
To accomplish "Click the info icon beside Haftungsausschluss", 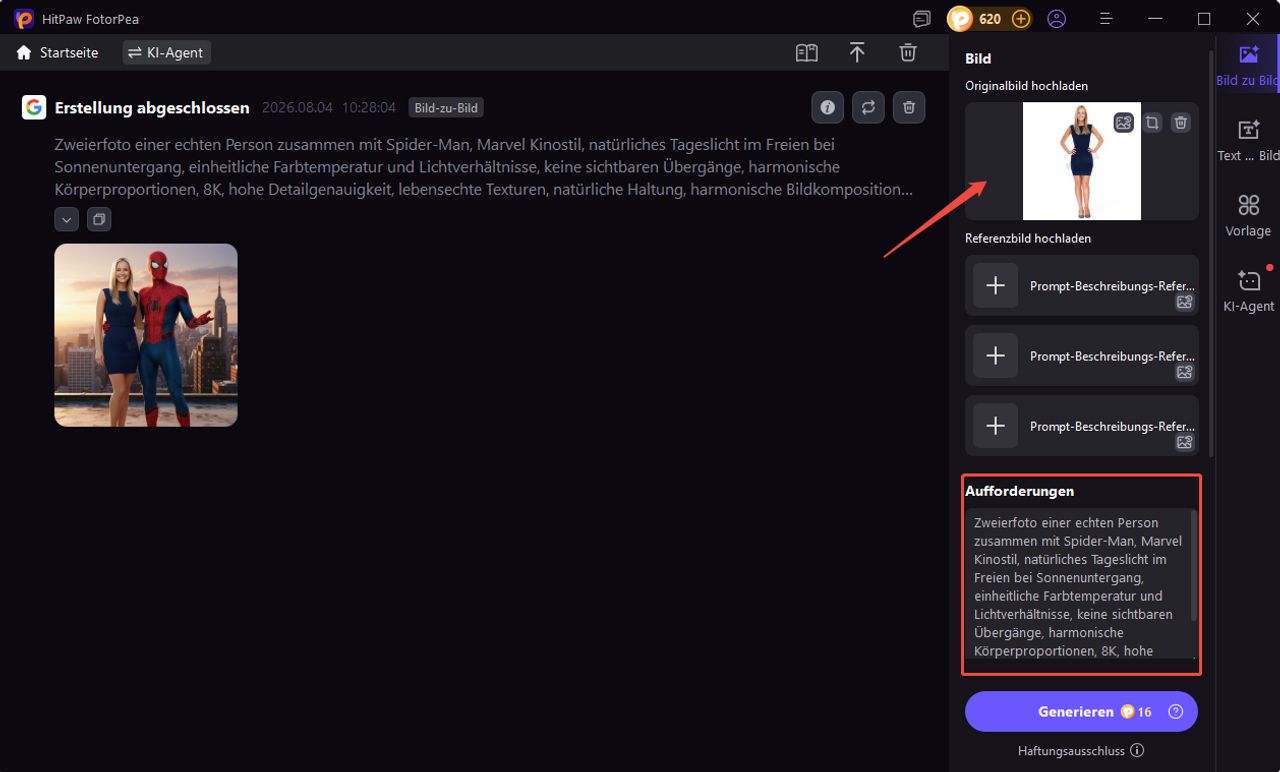I will (1137, 750).
